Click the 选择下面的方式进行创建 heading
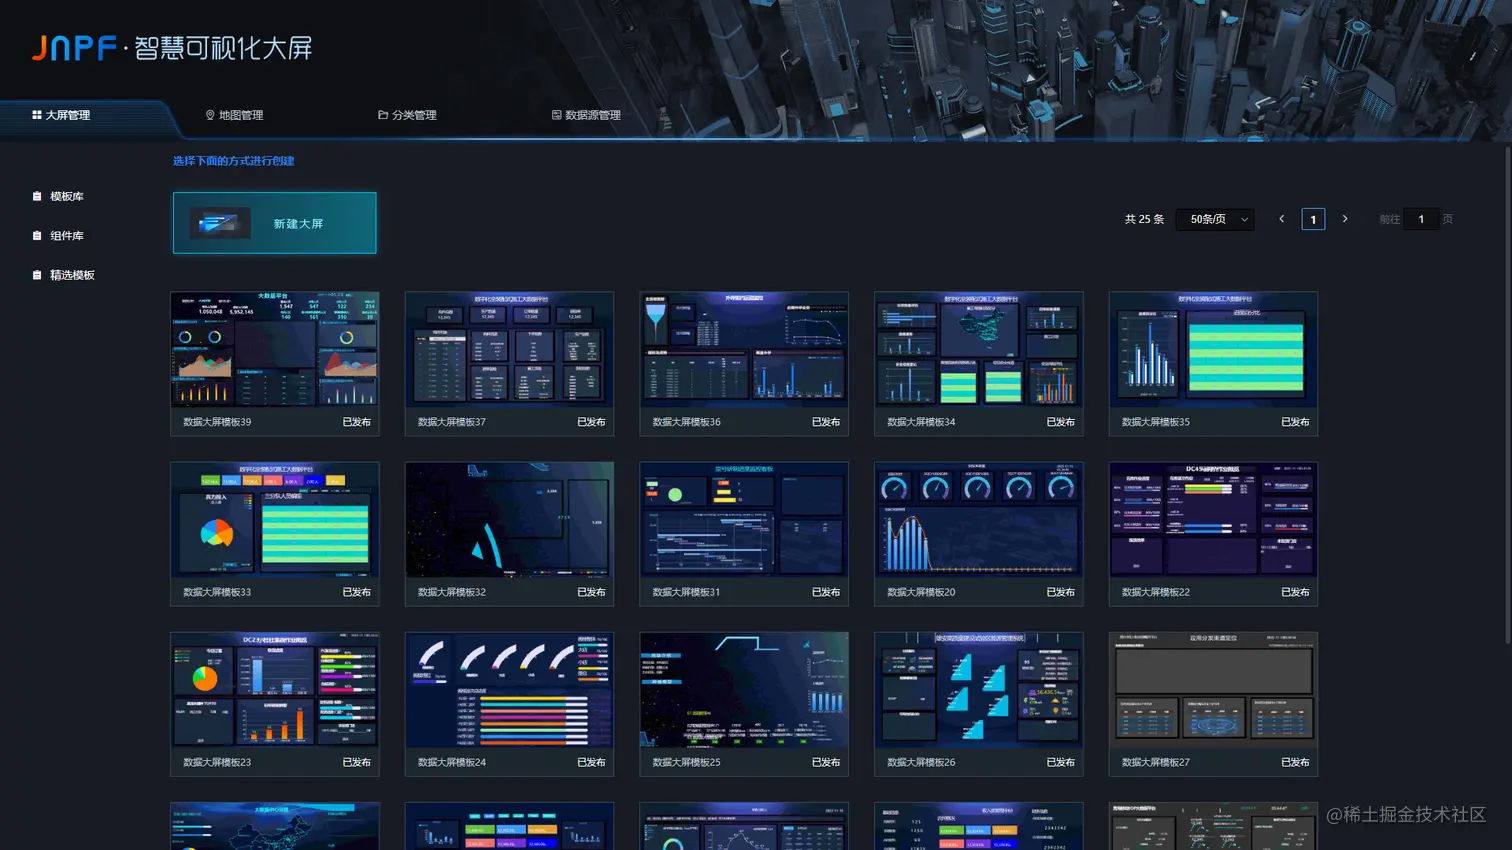 pos(233,160)
